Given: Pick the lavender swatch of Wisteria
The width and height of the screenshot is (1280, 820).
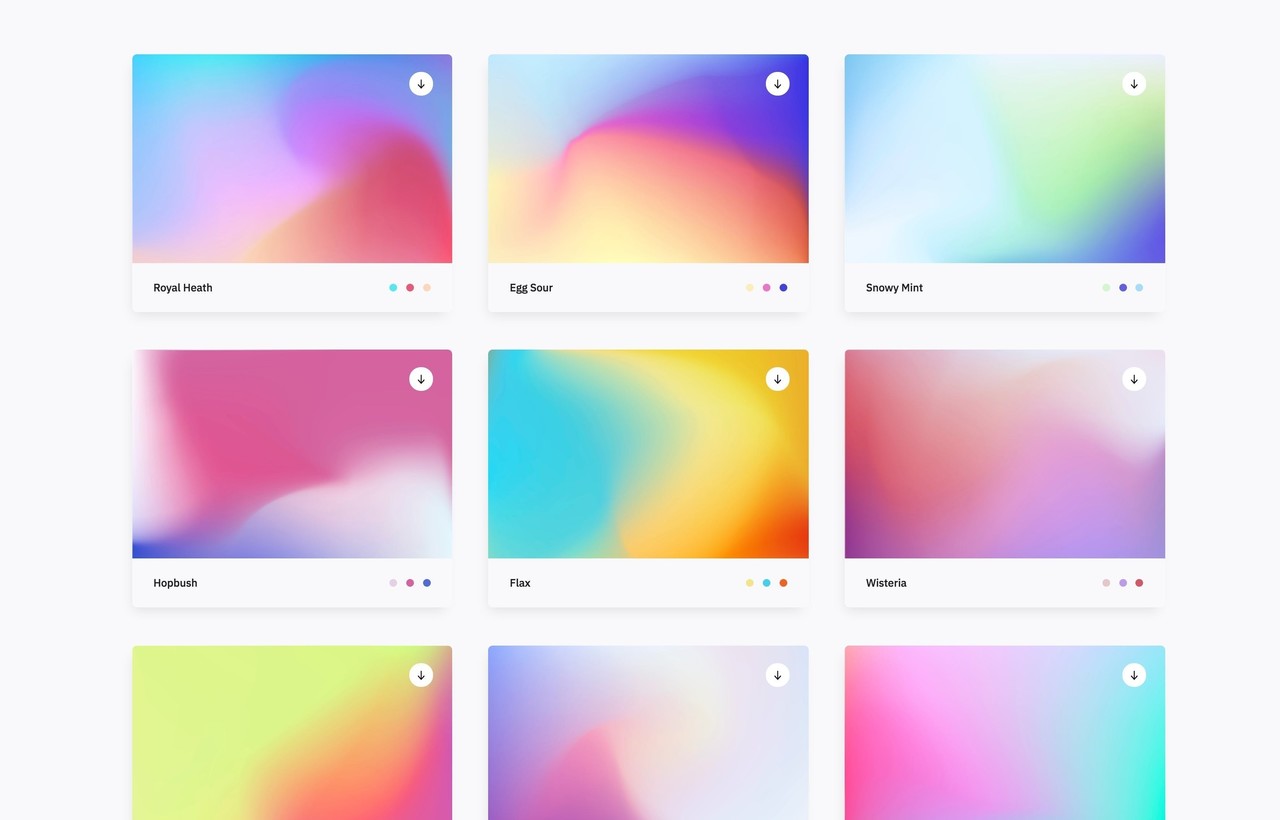Looking at the screenshot, I should pos(1123,583).
